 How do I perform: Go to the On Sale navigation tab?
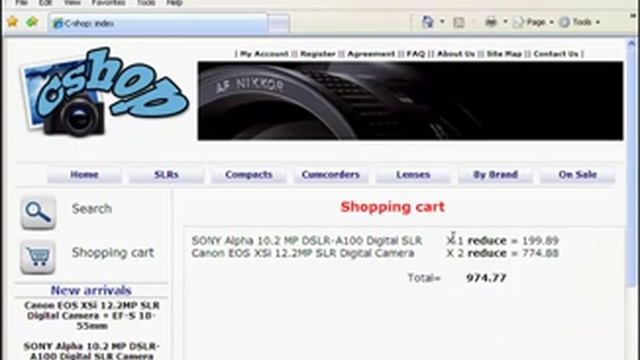578,175
